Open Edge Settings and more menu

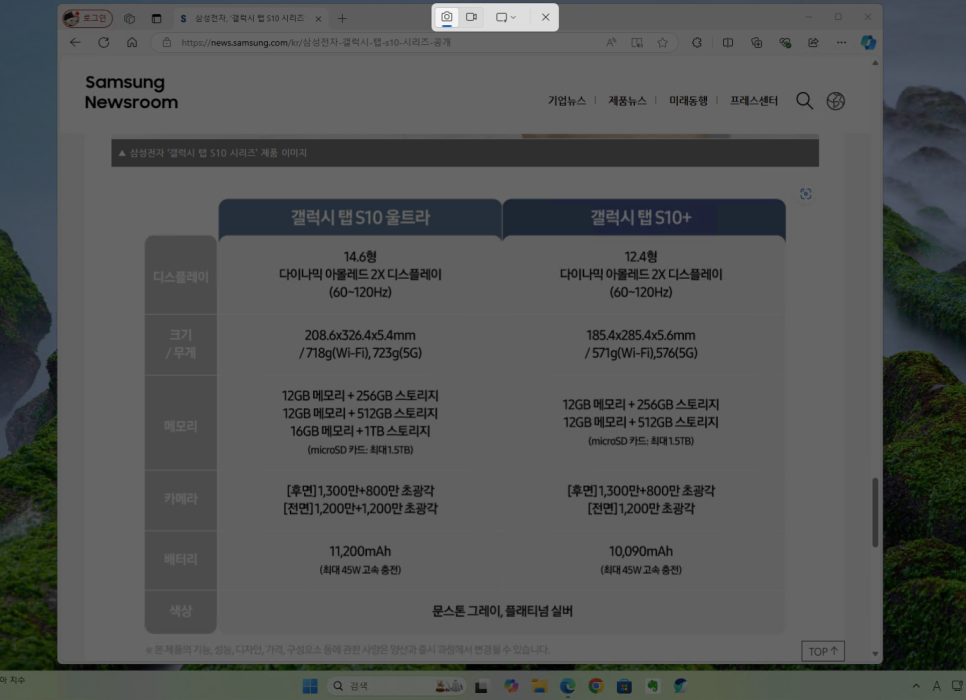(841, 43)
